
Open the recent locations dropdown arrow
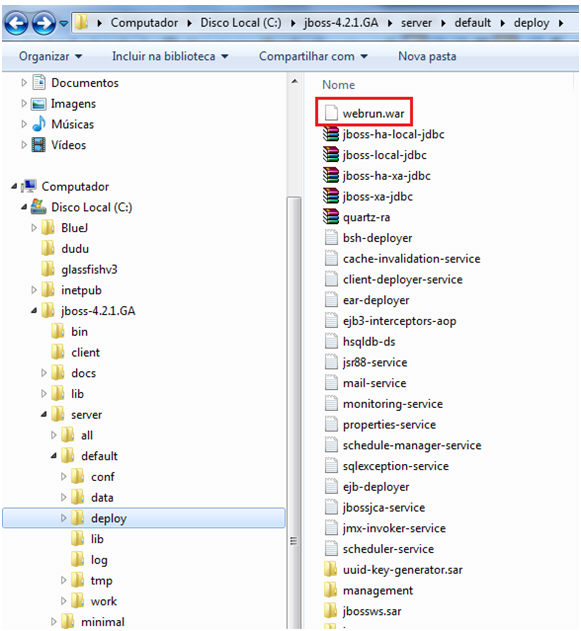(64, 23)
